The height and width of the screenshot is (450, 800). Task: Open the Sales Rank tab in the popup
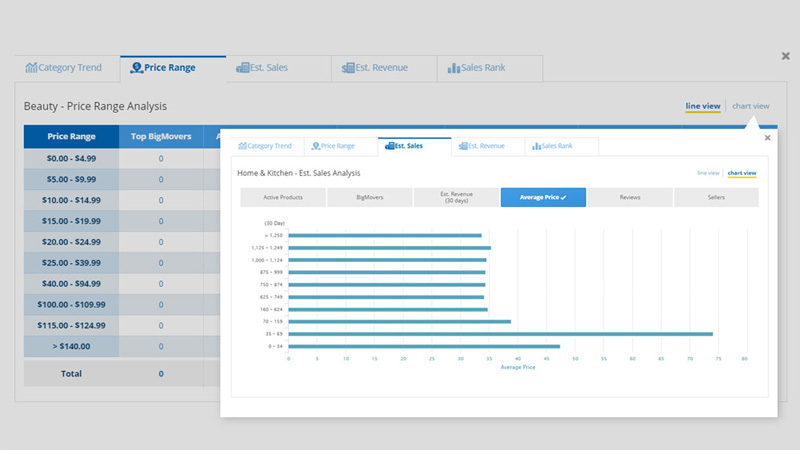point(561,146)
